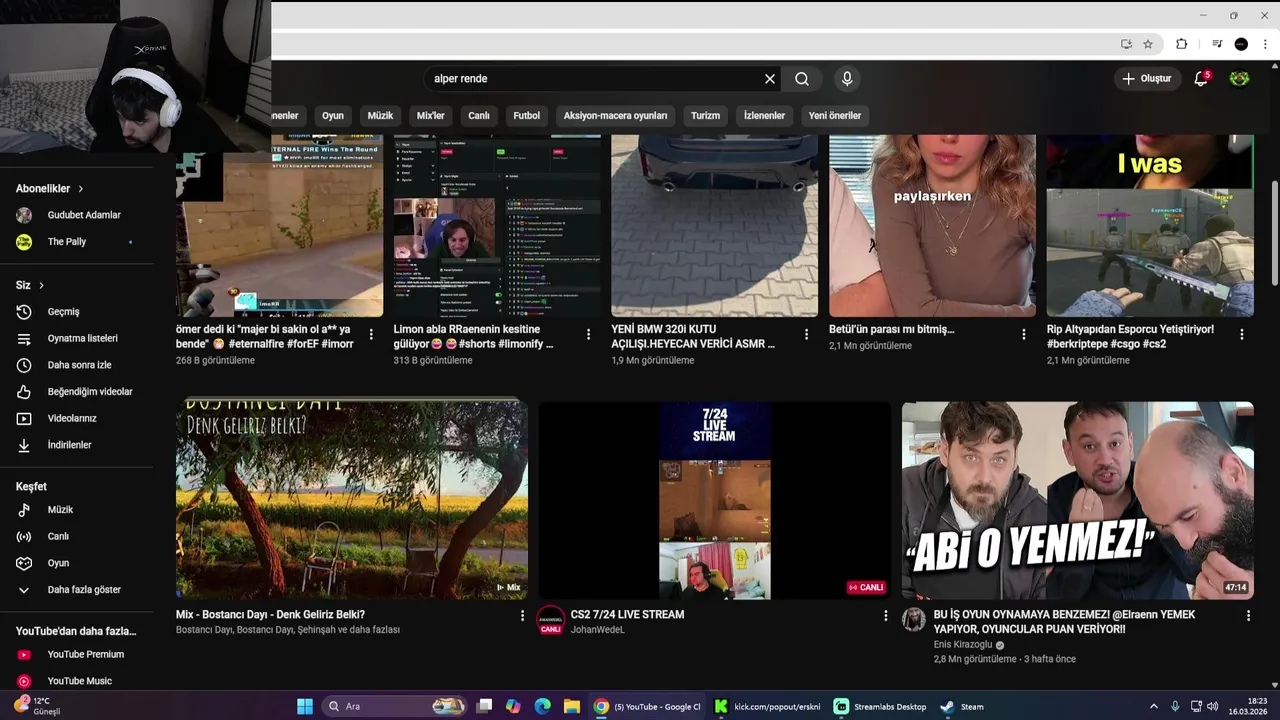This screenshot has height=720, width=1280.
Task: Open options for ömer dedi ki short
Action: click(371, 334)
